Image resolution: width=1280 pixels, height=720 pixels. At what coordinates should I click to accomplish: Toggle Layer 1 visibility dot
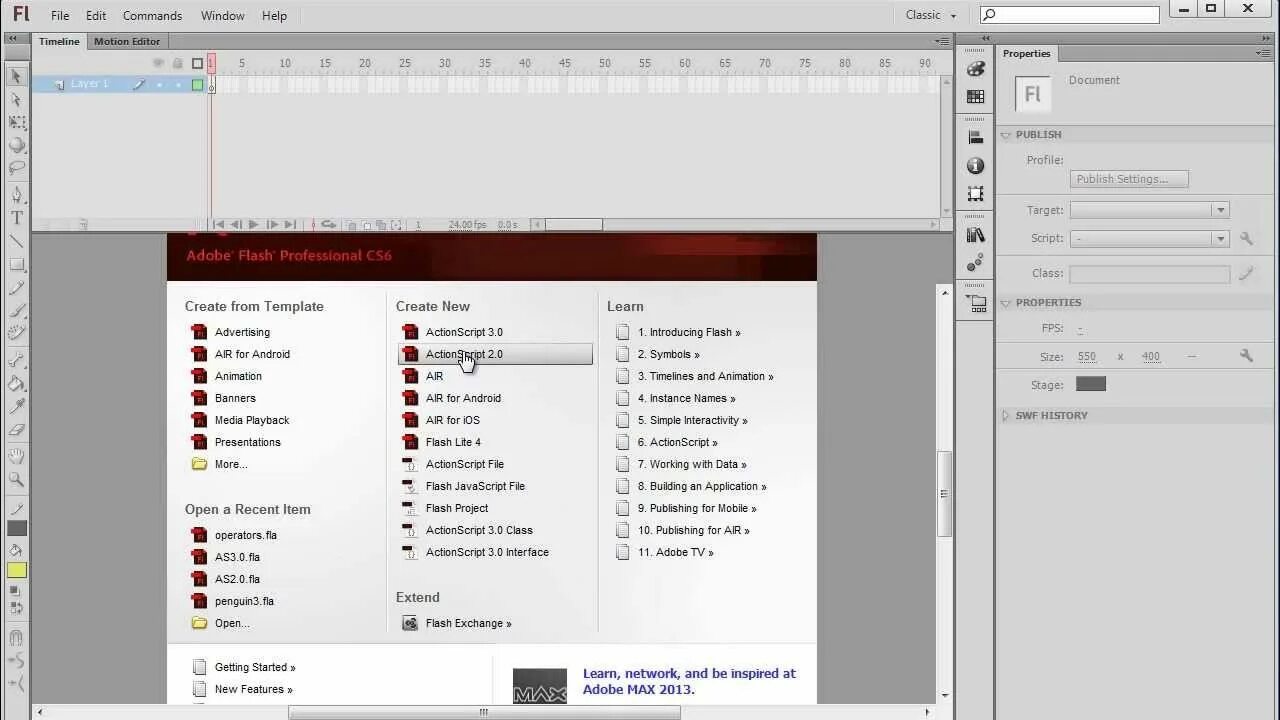click(159, 85)
